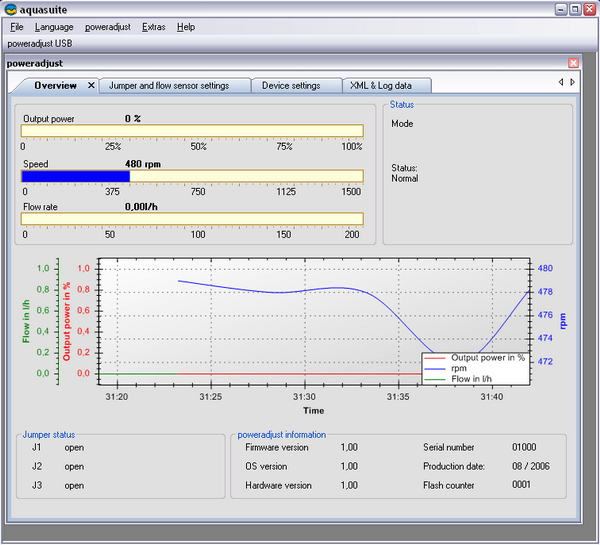
Task: Open the Extras menu
Action: (x=153, y=27)
